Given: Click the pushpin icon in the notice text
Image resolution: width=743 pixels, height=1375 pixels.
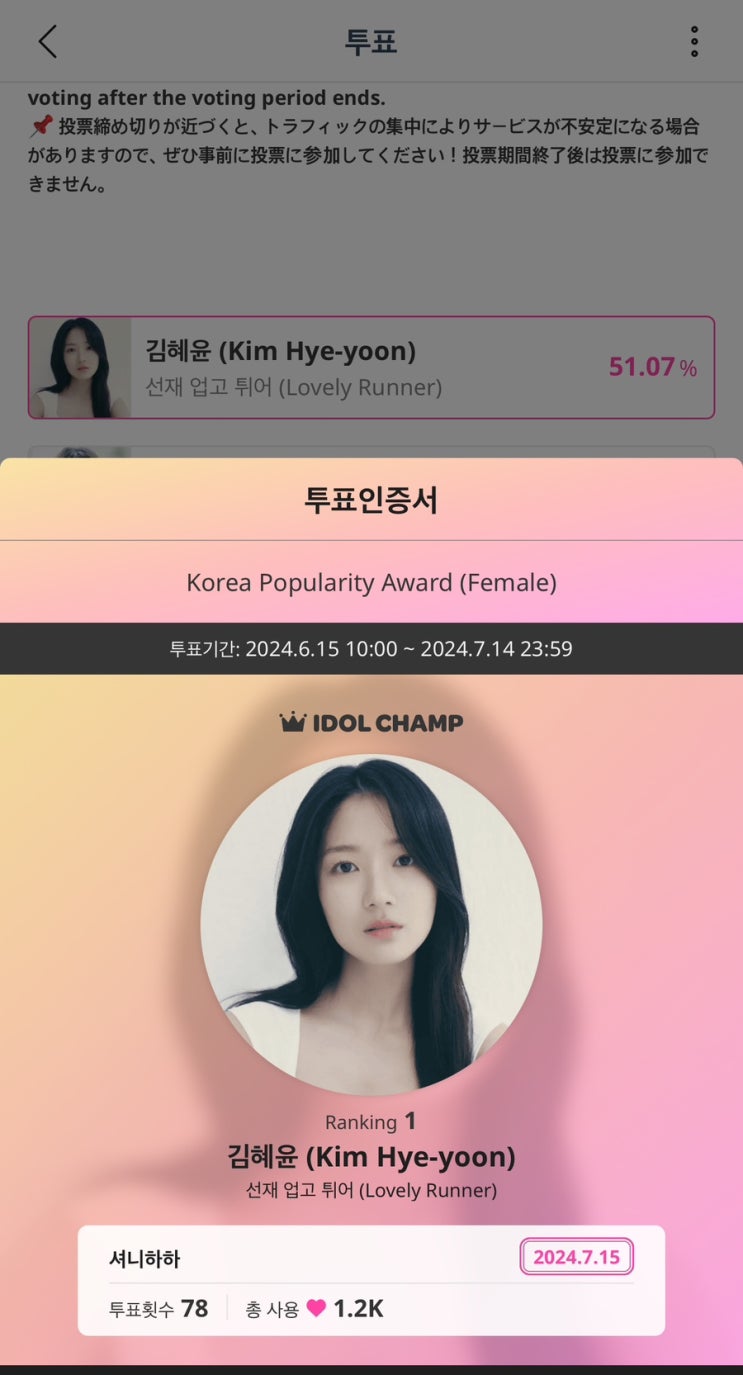Looking at the screenshot, I should pos(40,128).
